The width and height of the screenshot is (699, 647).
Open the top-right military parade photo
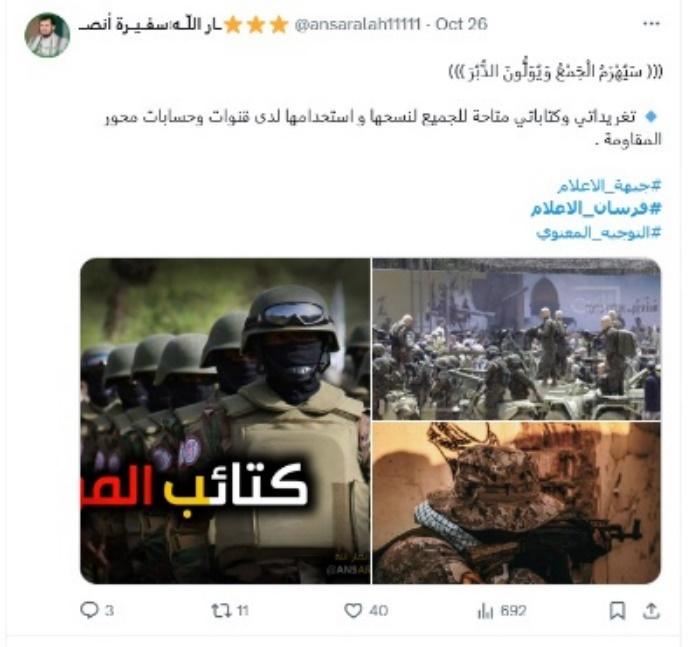pos(517,339)
